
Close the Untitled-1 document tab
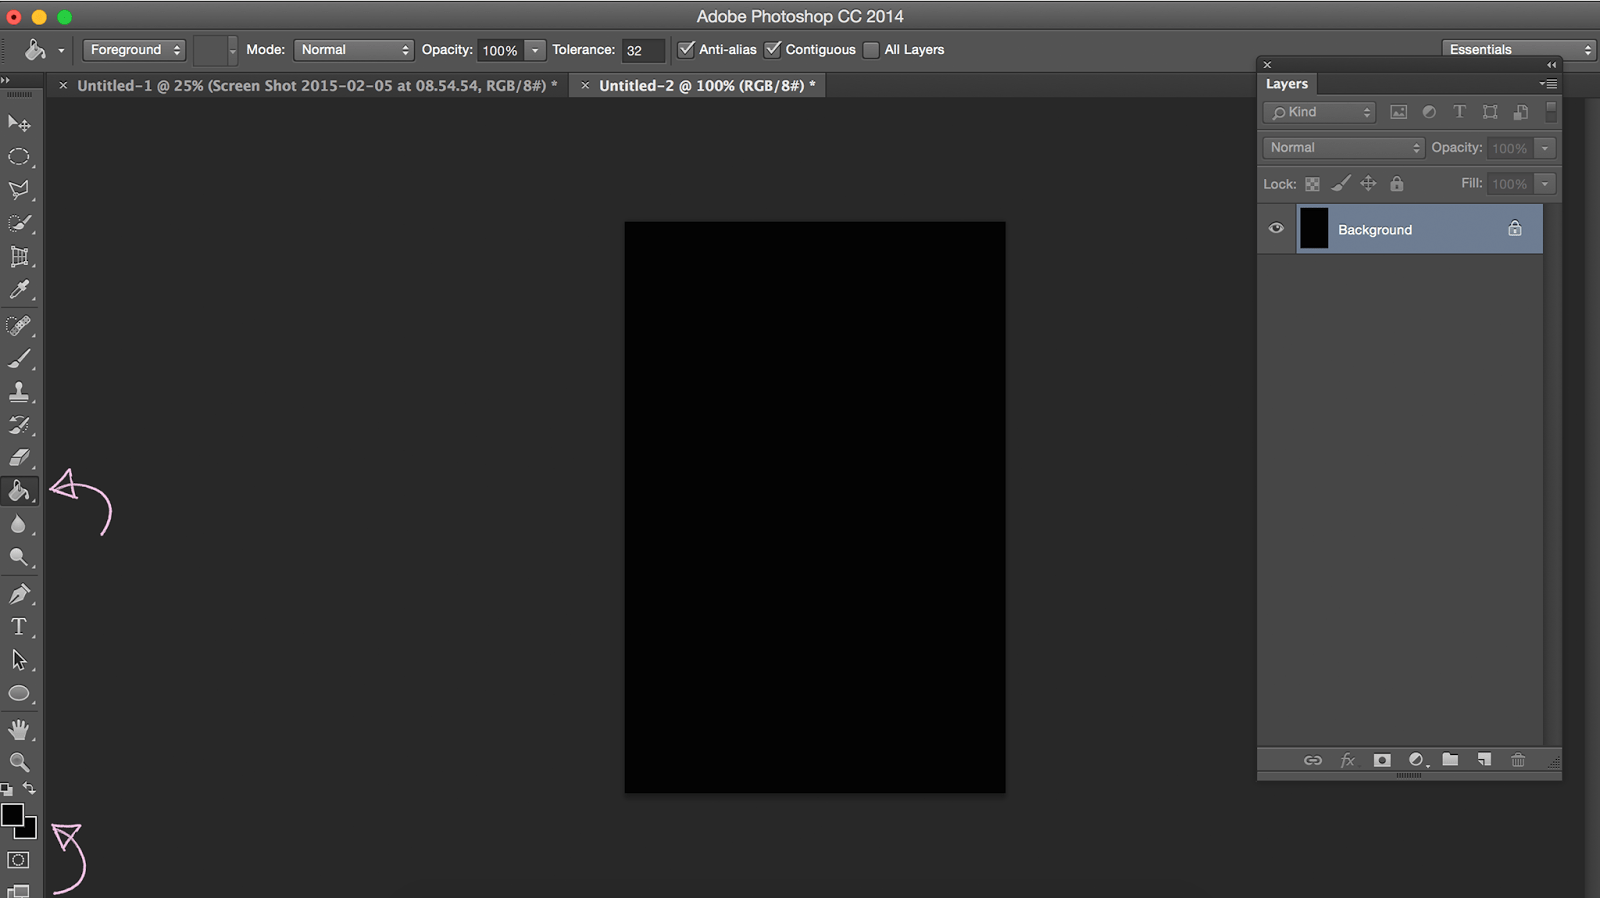coord(63,86)
